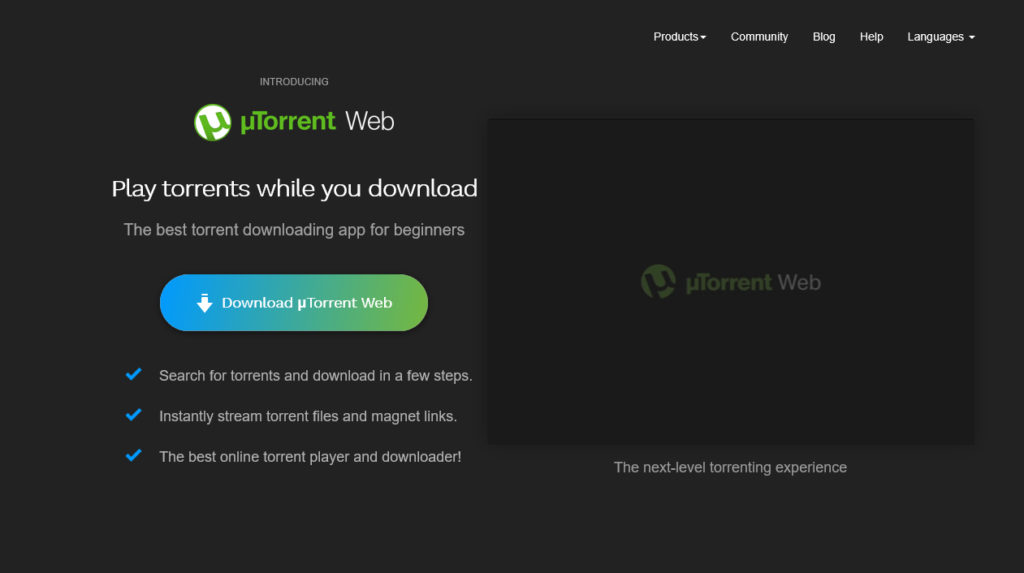
Task: Click the µTorrent round logo icon
Action: [x=213, y=122]
